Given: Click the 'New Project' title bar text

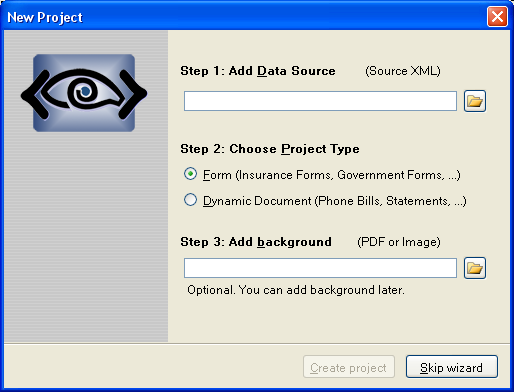Looking at the screenshot, I should pos(45,17).
